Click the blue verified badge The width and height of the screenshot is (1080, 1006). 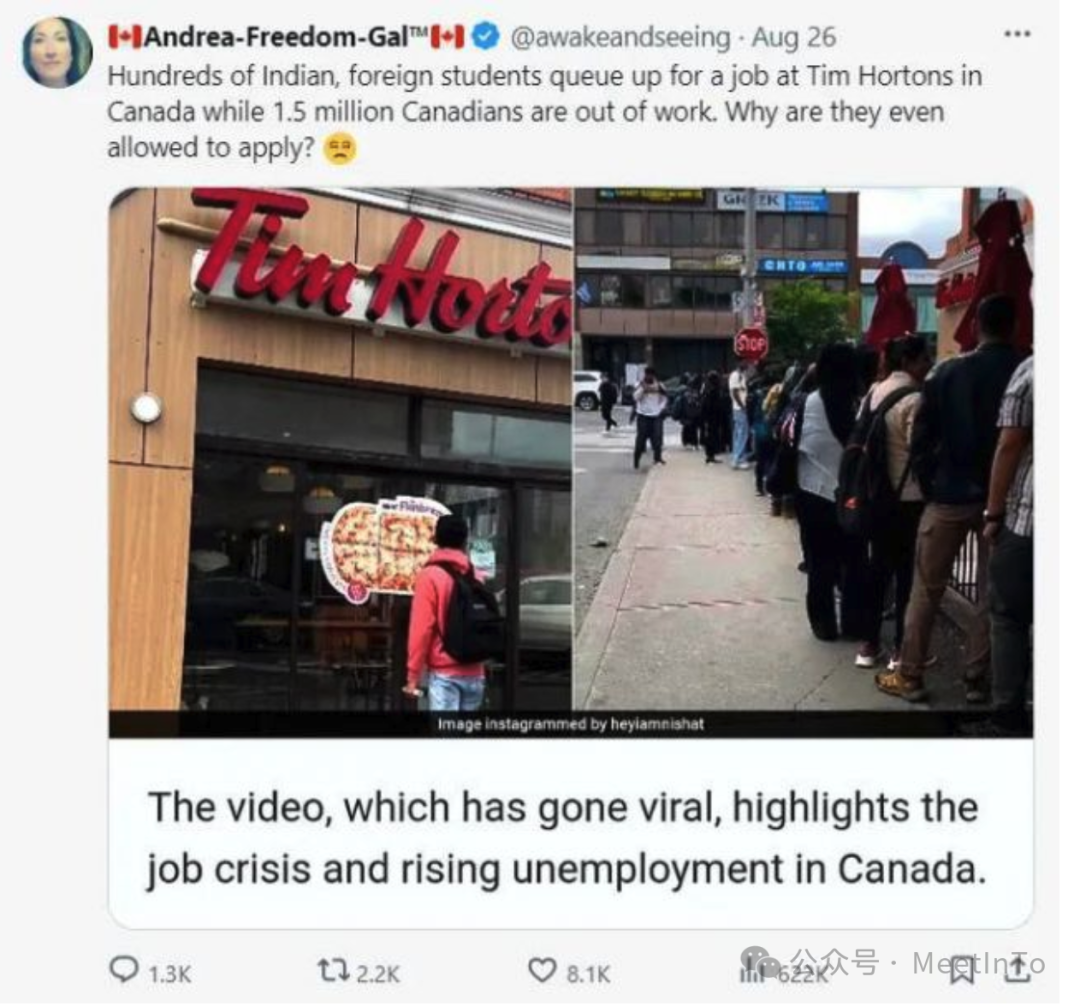pos(486,36)
